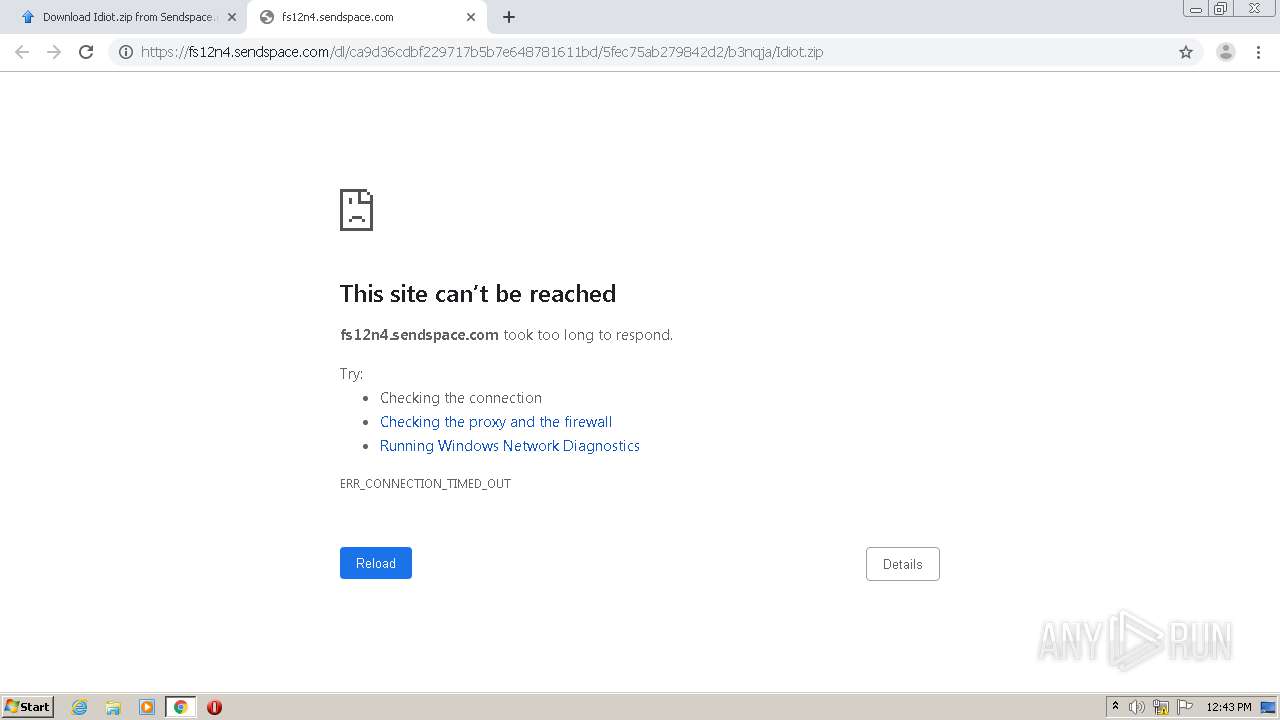1280x720 pixels.
Task: Click the address bar URL
Action: coord(482,52)
